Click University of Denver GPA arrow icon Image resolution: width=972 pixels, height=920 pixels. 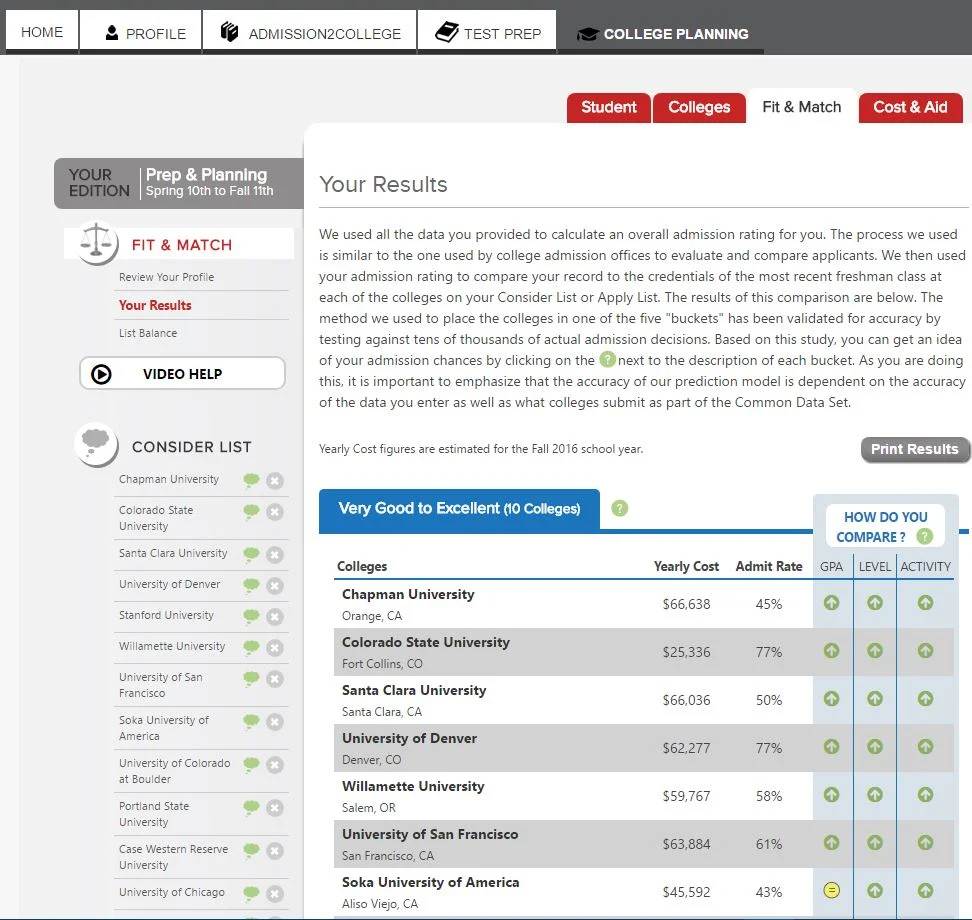click(x=831, y=746)
